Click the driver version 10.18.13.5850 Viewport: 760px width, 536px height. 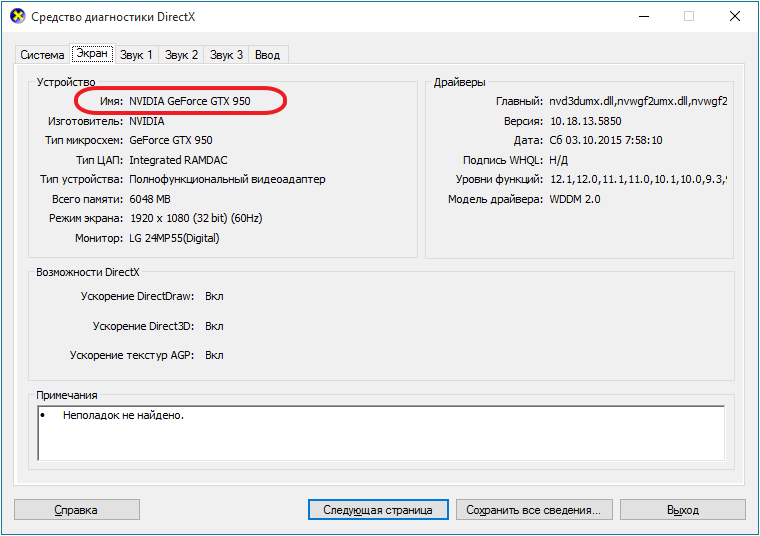[586, 121]
